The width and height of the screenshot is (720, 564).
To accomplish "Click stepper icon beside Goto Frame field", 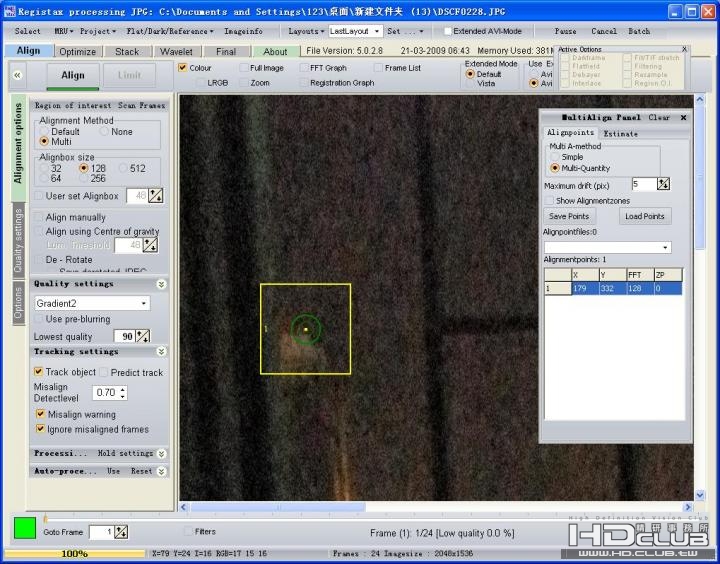I will pos(121,532).
